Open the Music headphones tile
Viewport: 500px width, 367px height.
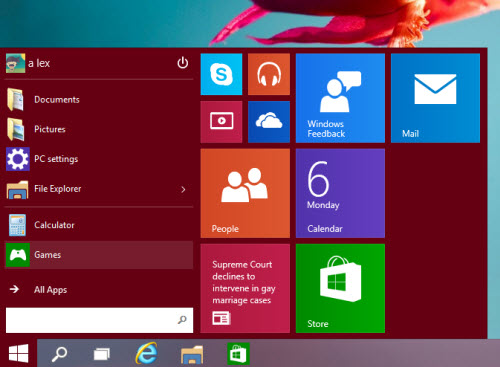(x=269, y=74)
